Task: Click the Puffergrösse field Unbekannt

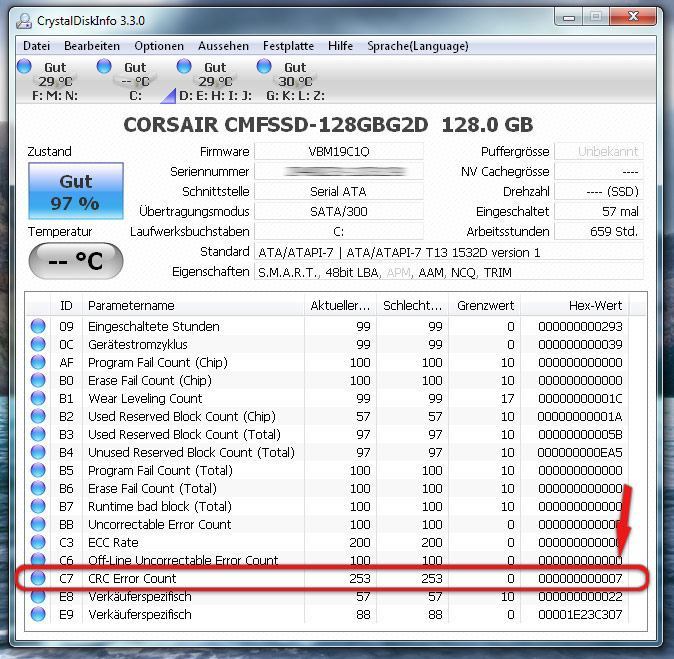Action: tap(599, 151)
